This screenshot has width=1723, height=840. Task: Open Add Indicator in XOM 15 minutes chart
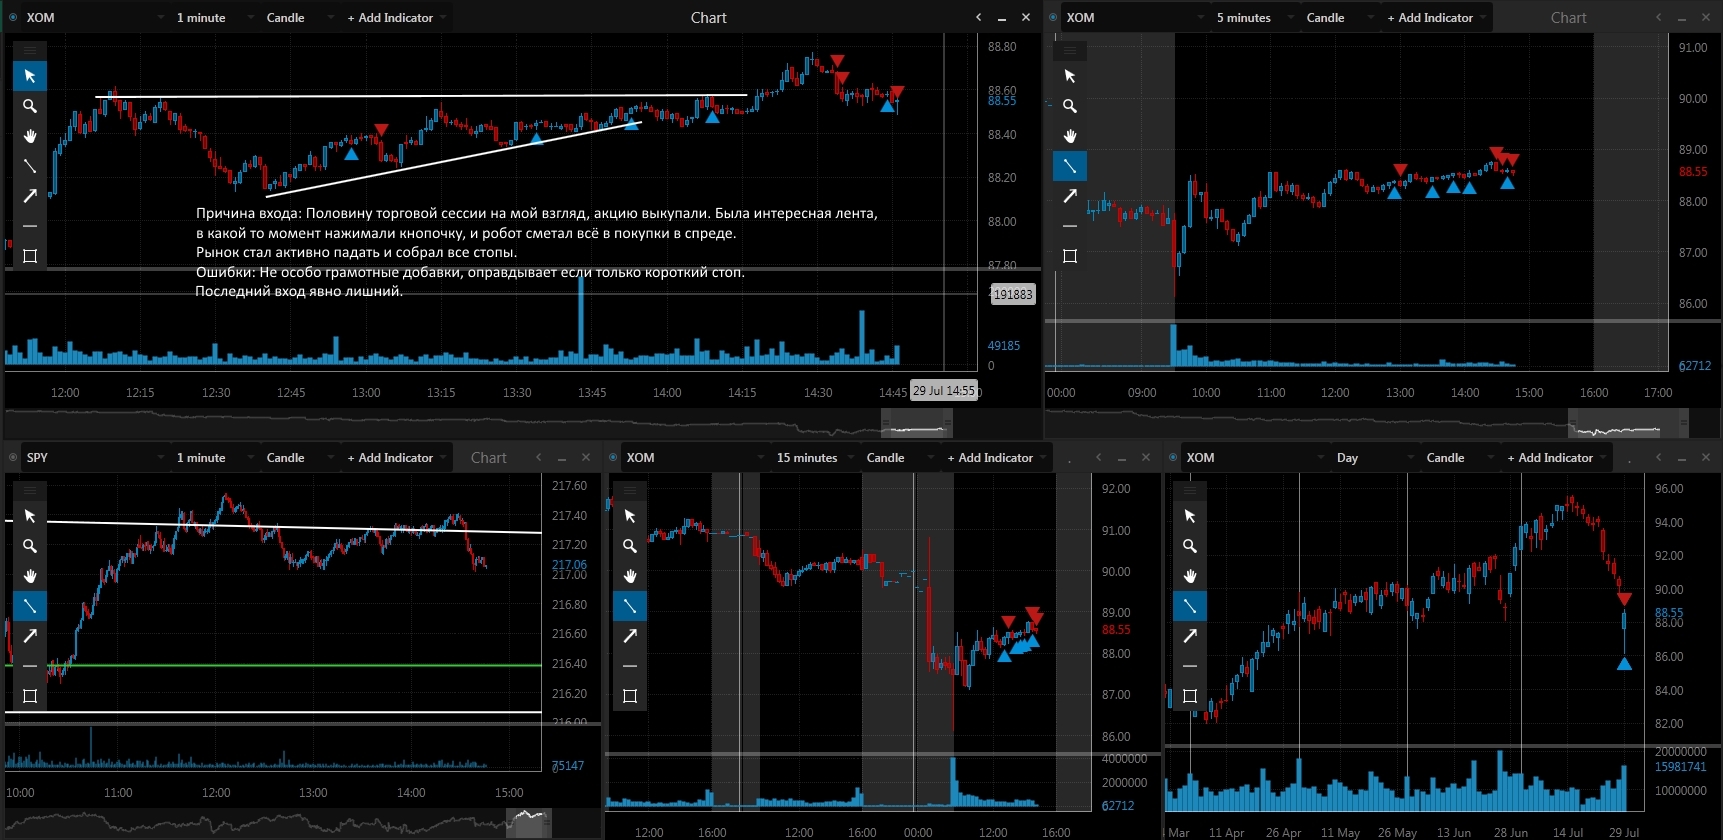click(996, 457)
